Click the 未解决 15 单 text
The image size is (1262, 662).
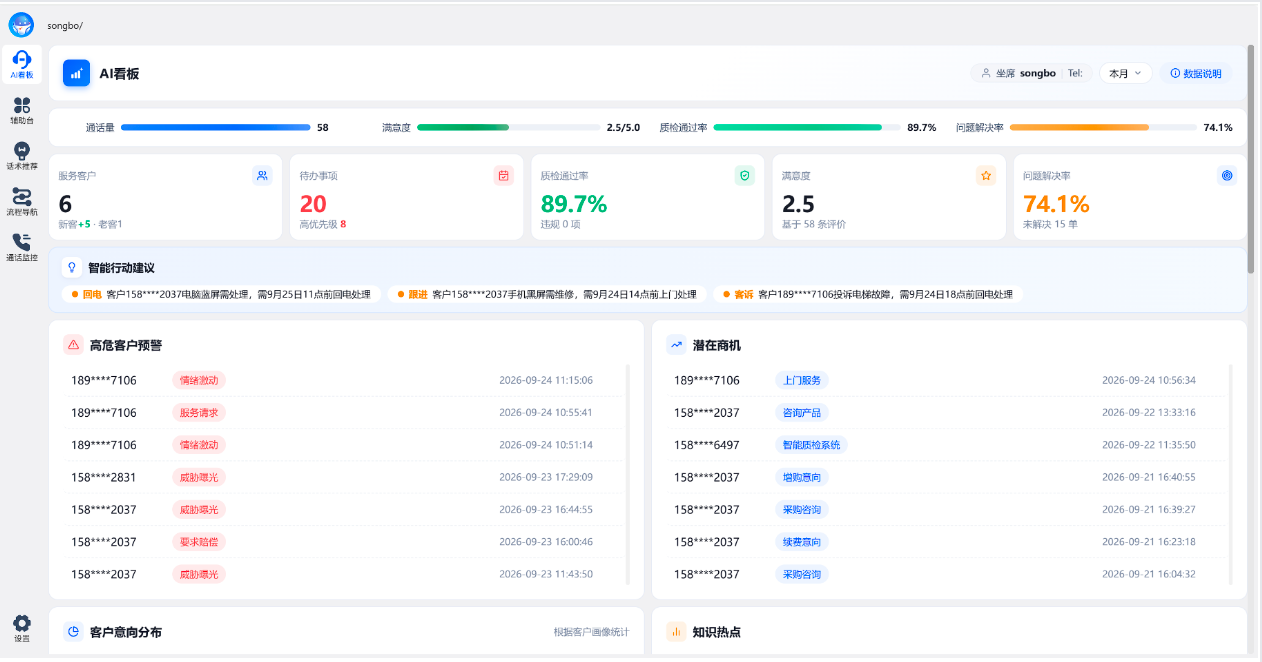[1050, 224]
